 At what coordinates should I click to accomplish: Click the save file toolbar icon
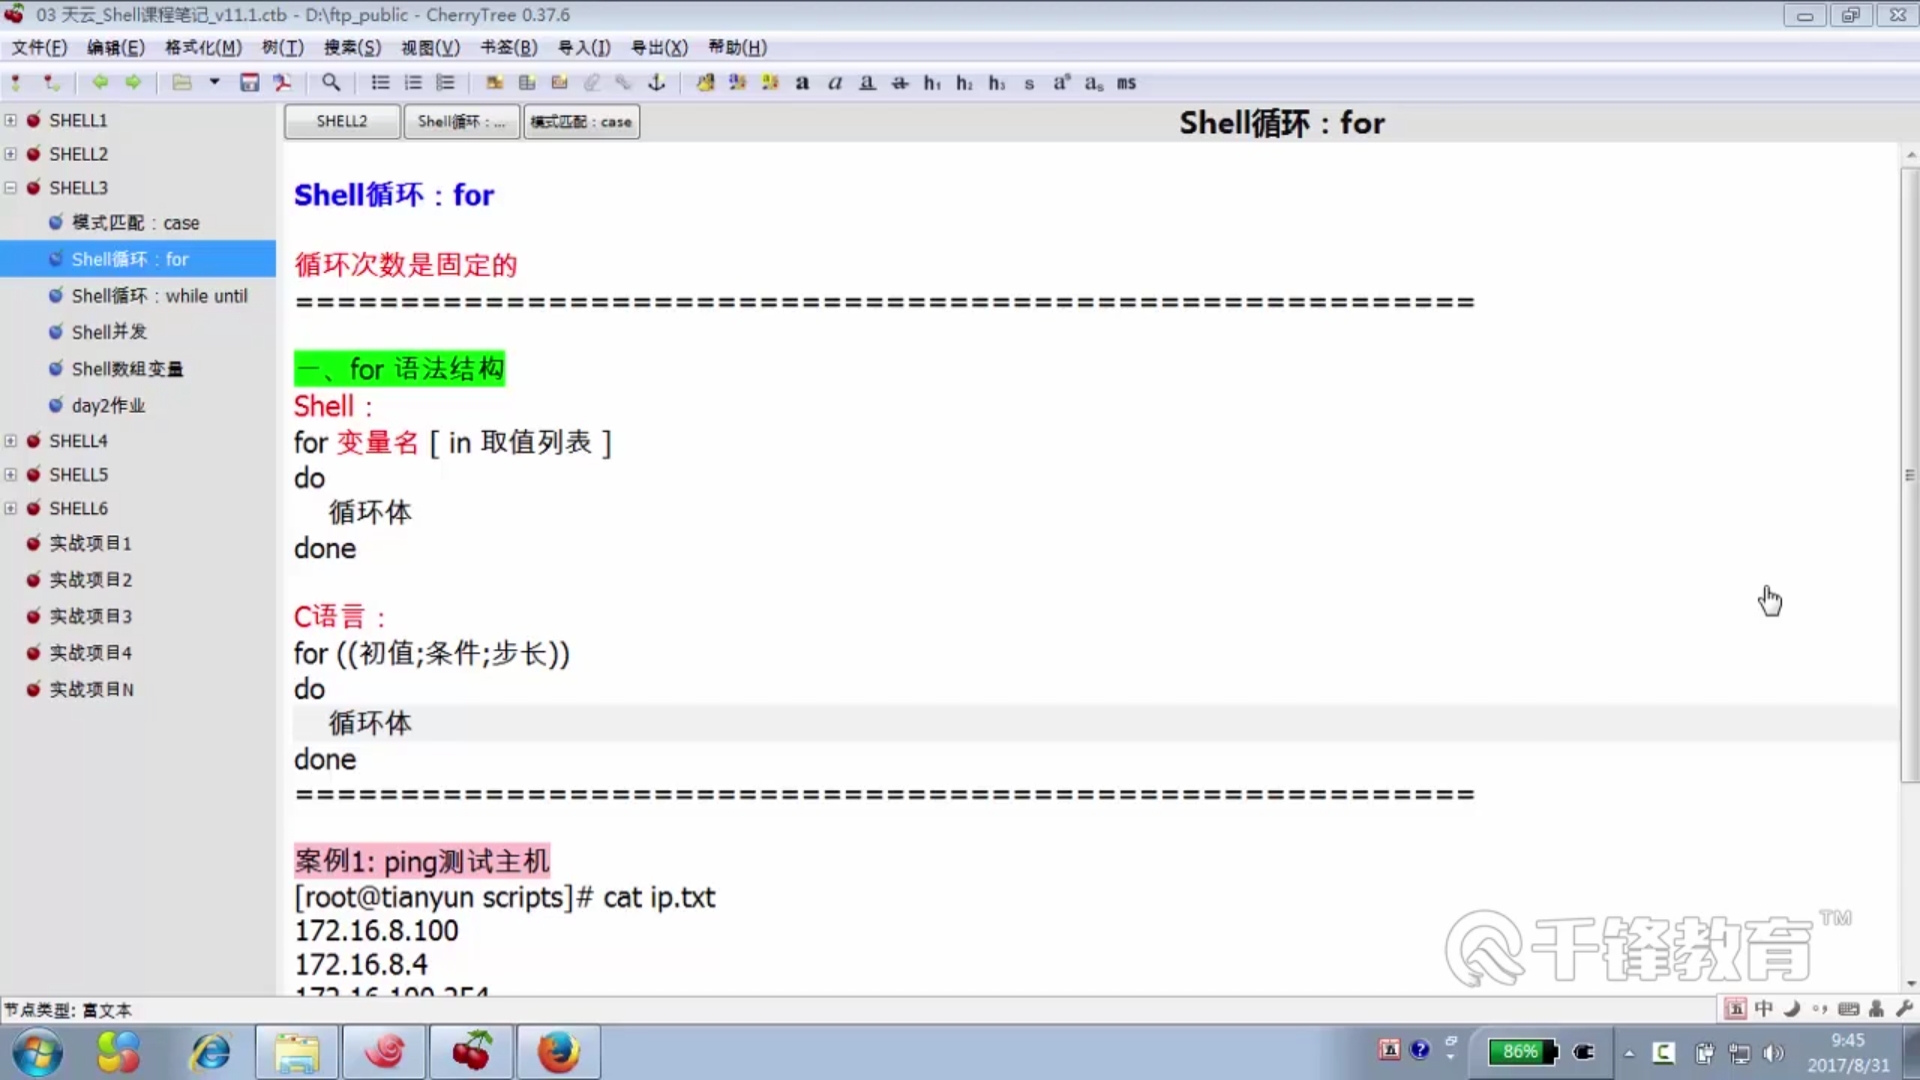point(249,83)
